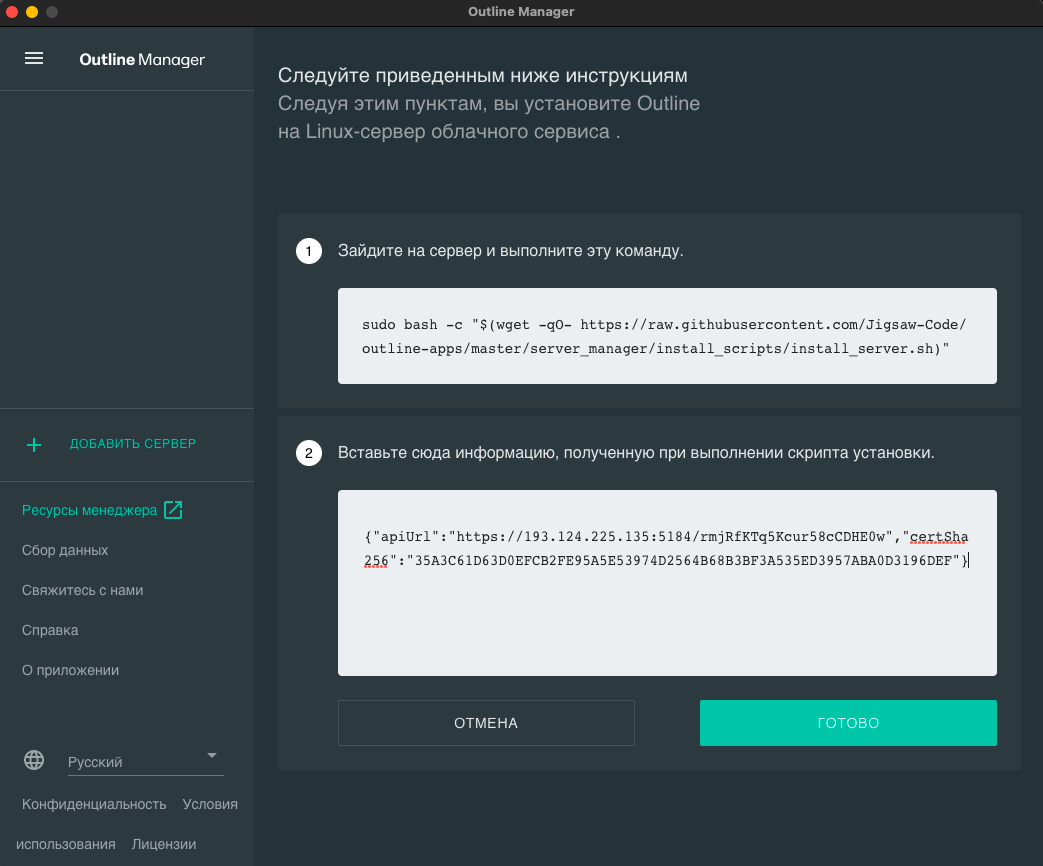Click the globe language icon
1043x866 pixels.
pyautogui.click(x=34, y=760)
